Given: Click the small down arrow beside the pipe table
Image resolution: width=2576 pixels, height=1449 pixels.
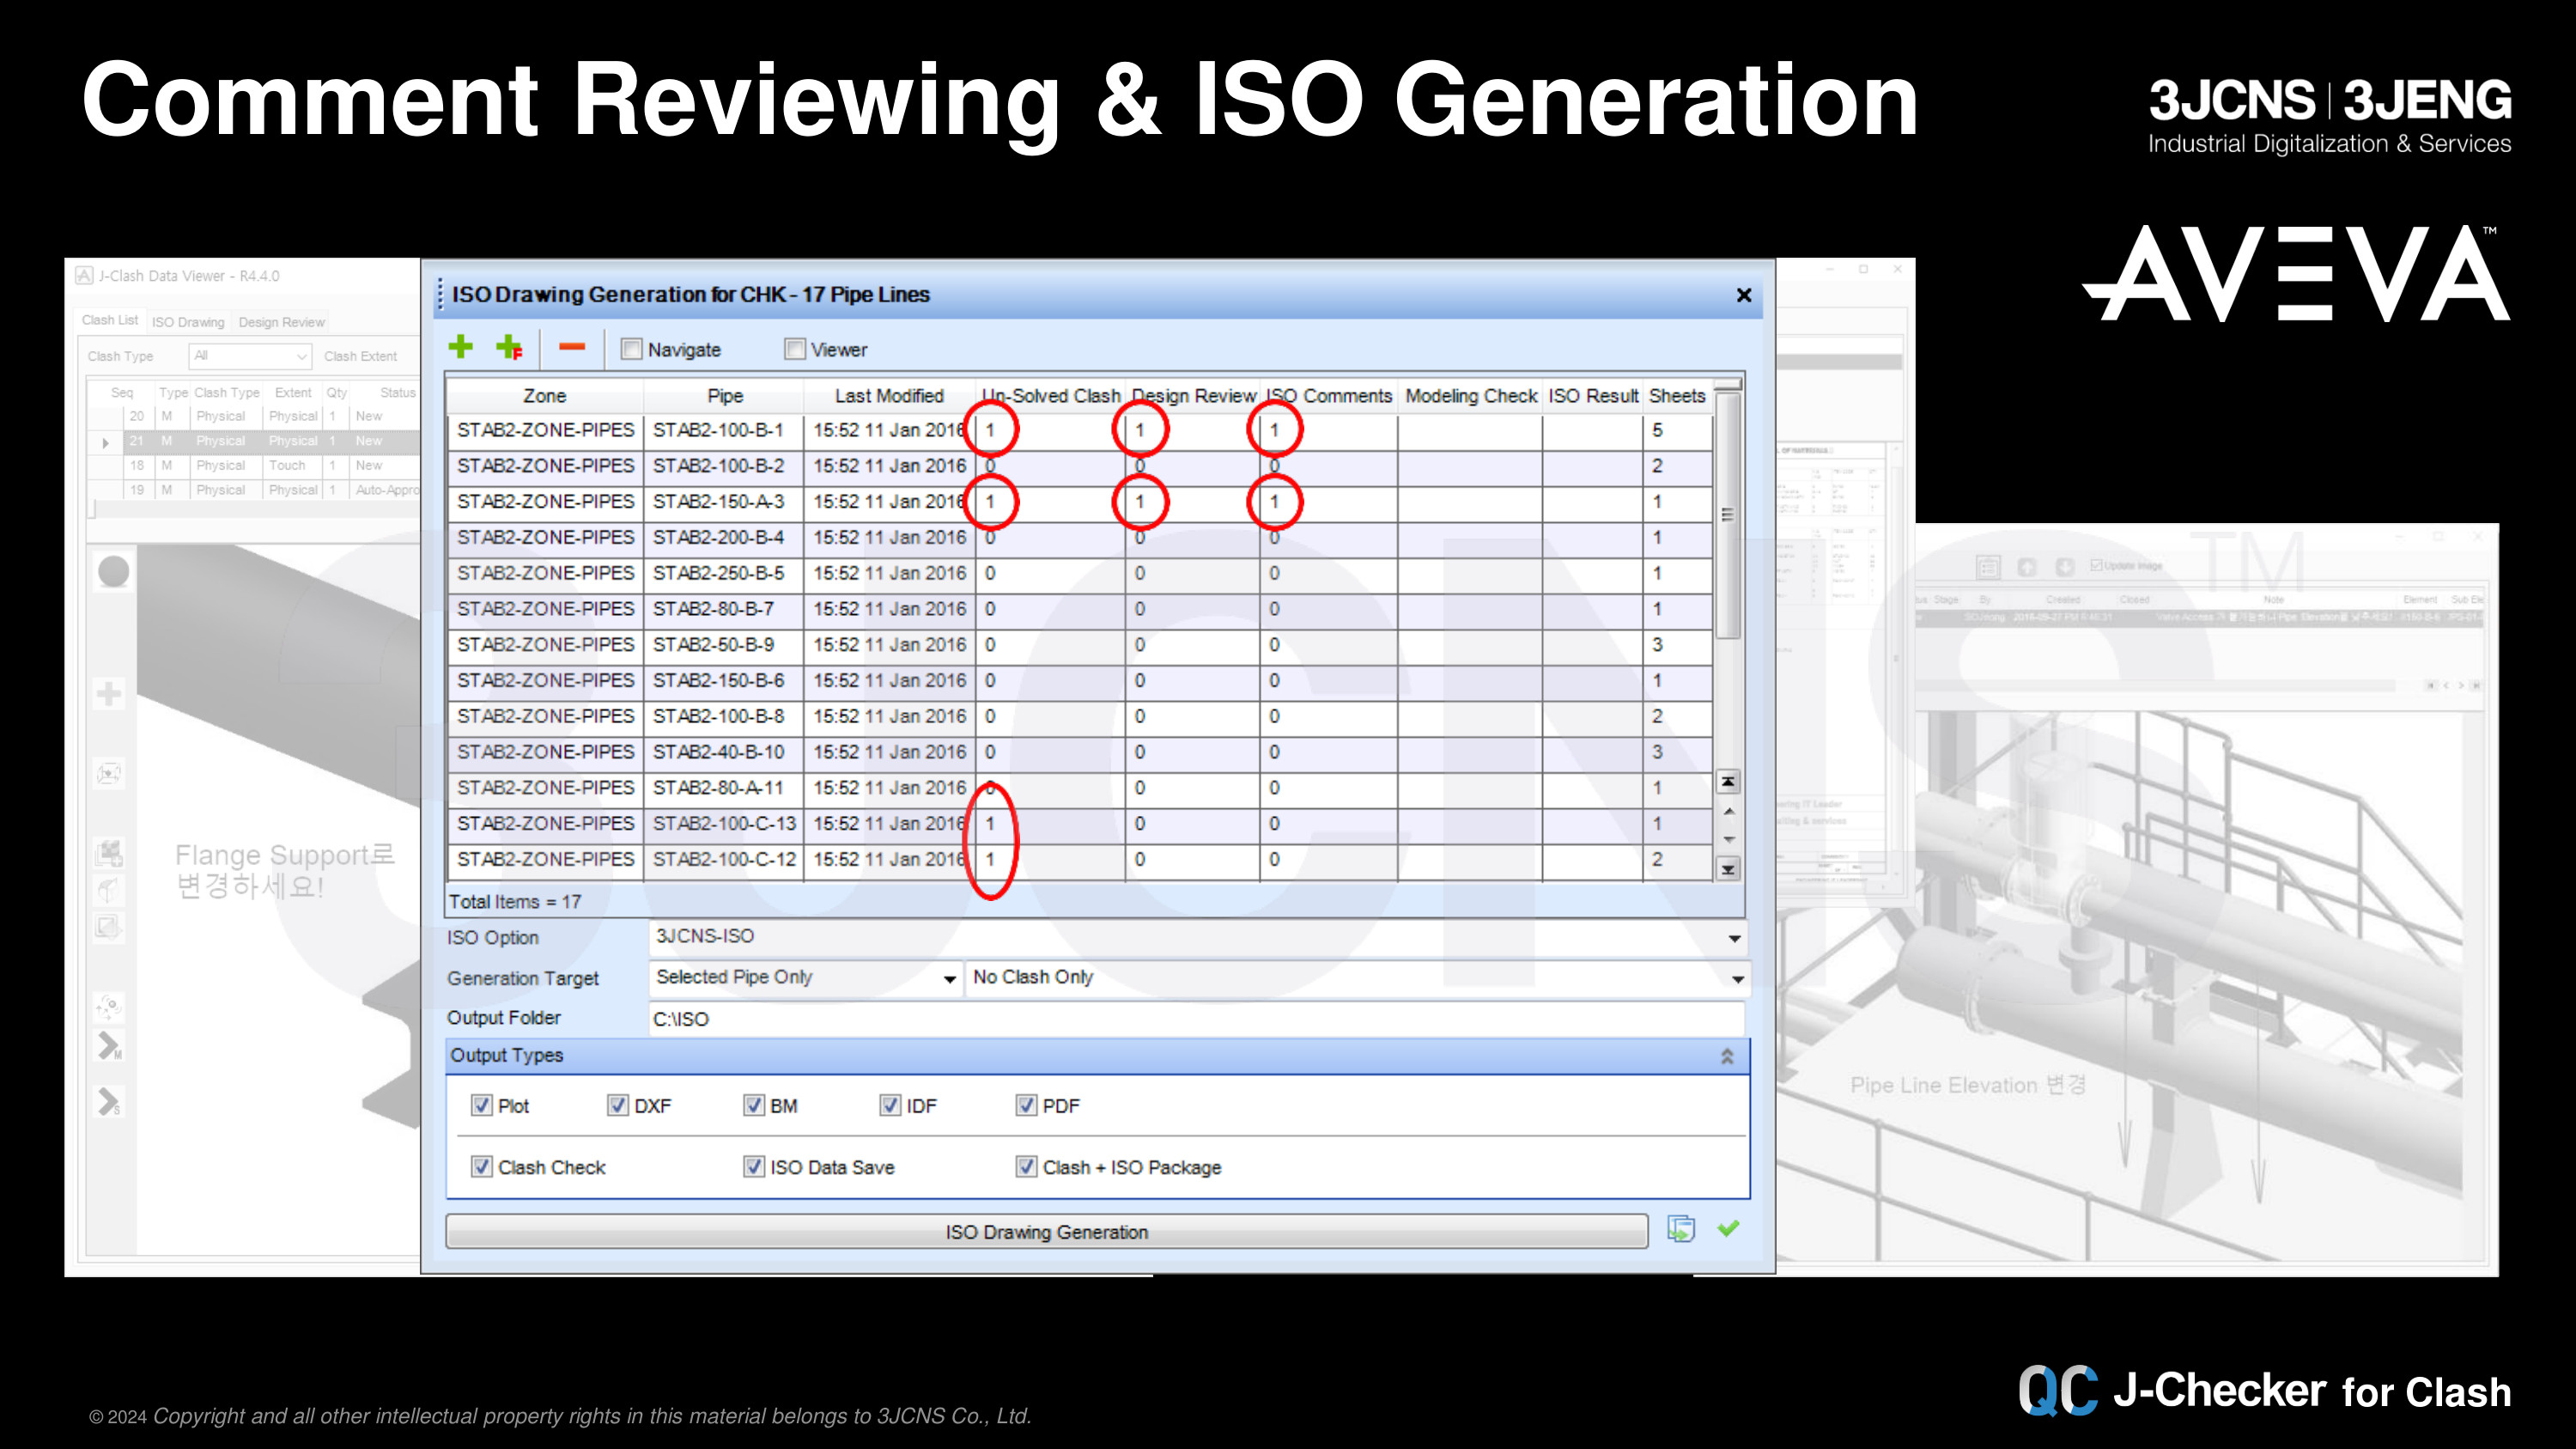Looking at the screenshot, I should [1728, 840].
